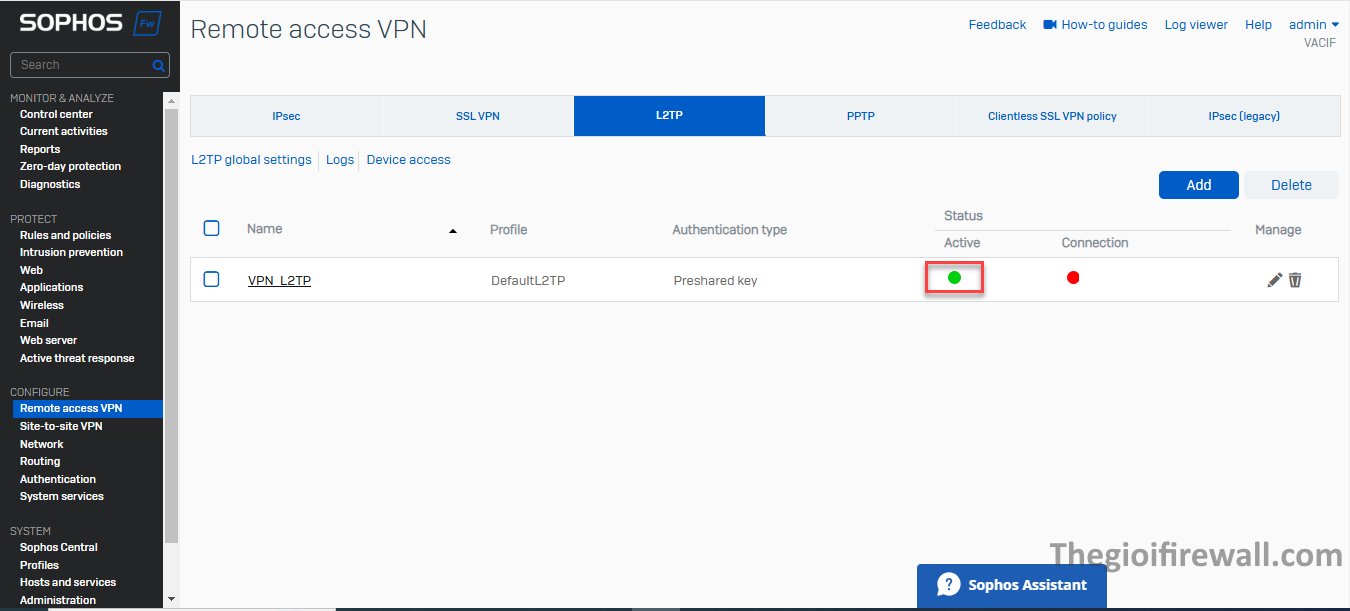Click the Sophos Assistant question mark icon
The image size is (1350, 611).
(948, 585)
